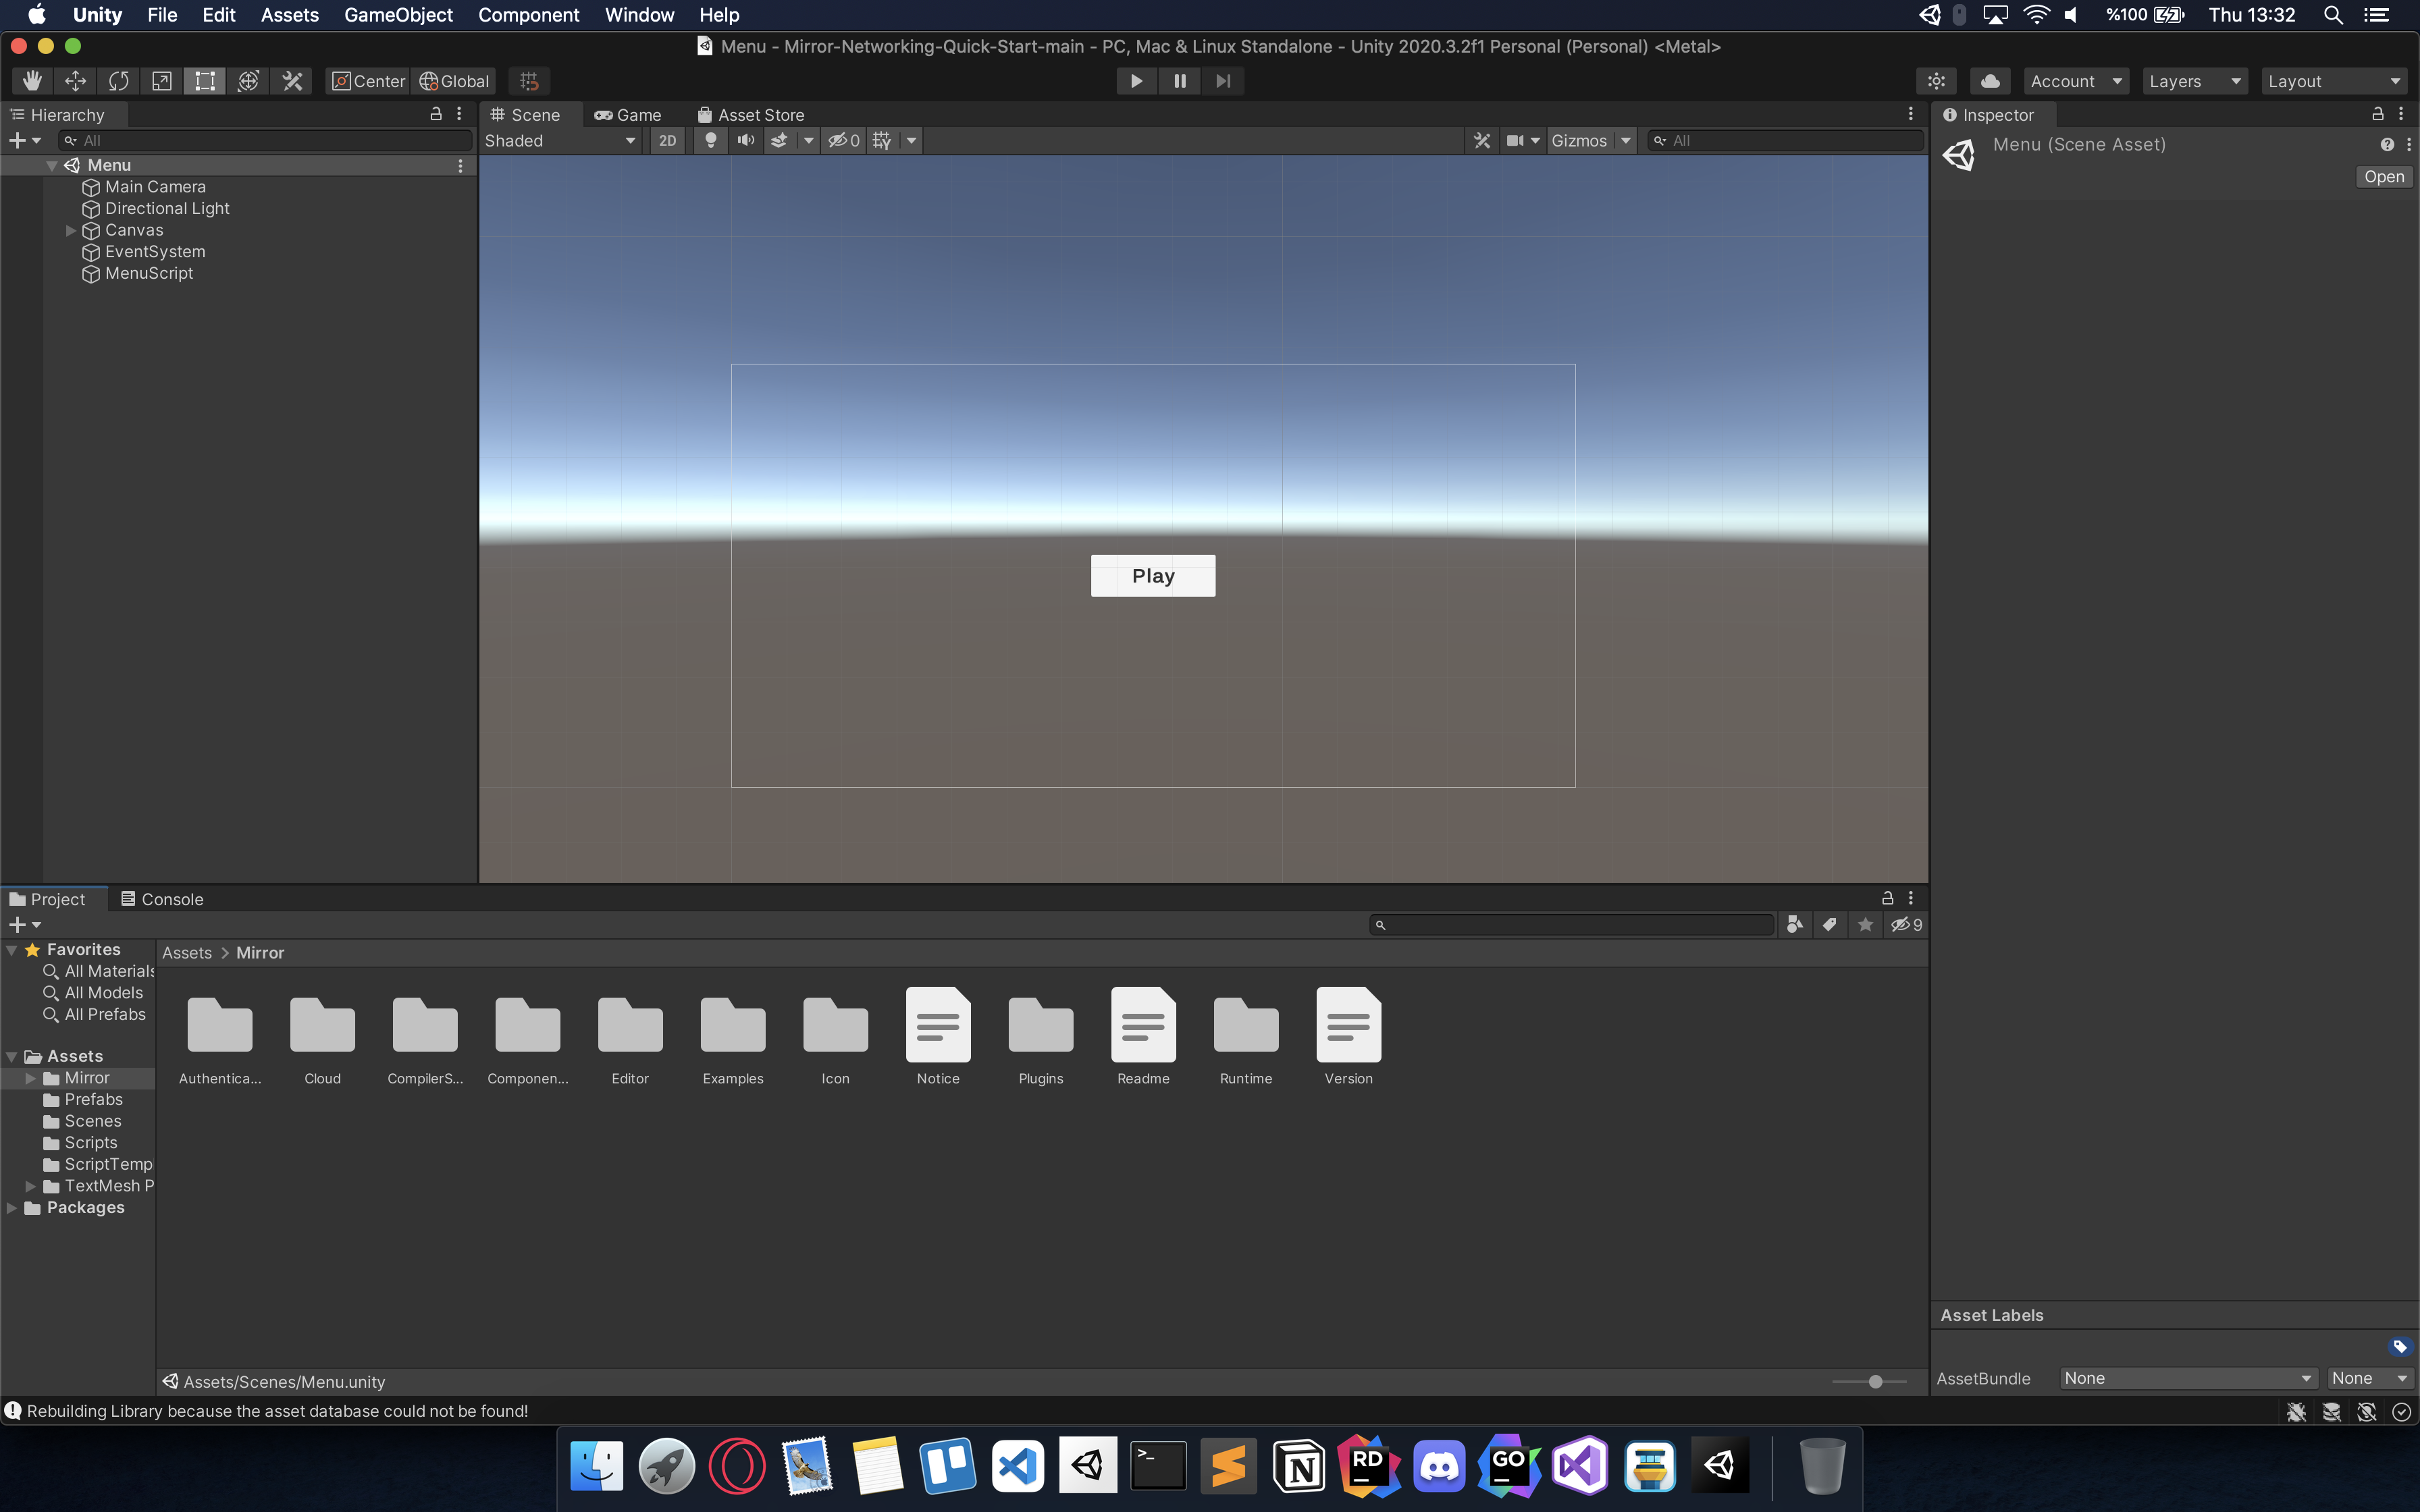This screenshot has height=1512, width=2420.
Task: Open the Layers dropdown
Action: tap(2194, 81)
